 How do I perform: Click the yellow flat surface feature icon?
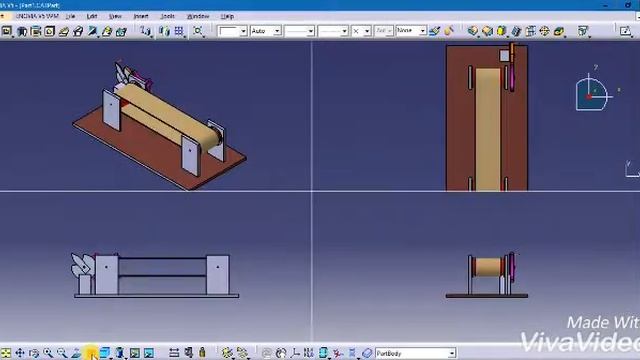(x=64, y=31)
